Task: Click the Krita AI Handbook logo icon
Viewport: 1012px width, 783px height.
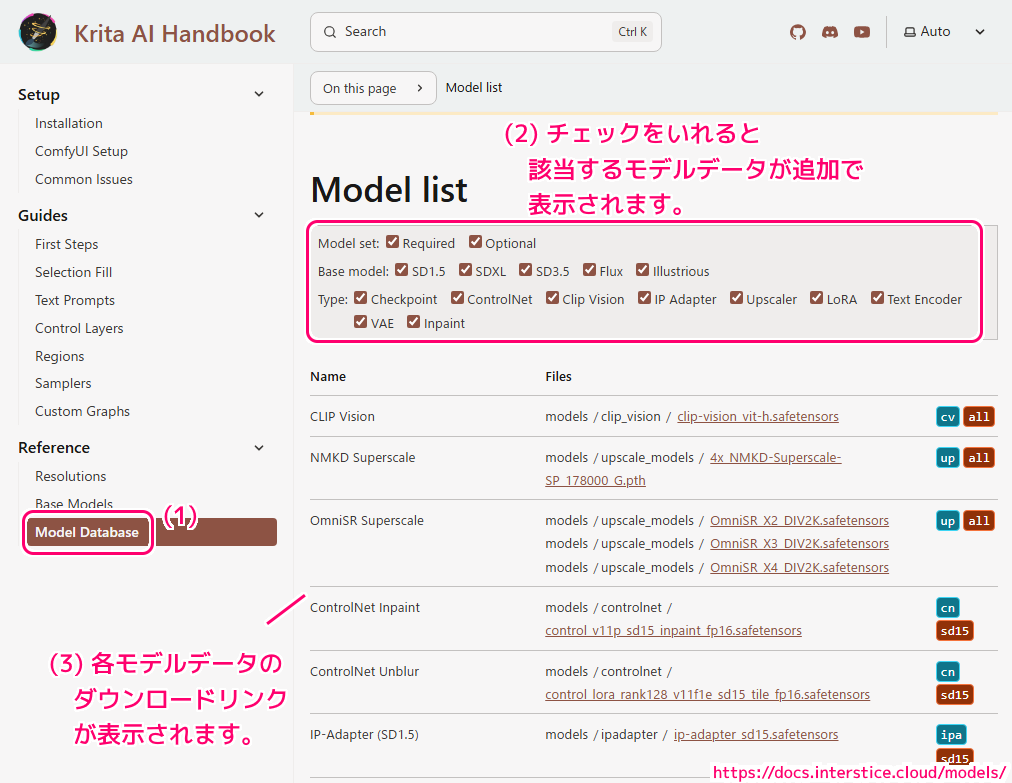Action: (37, 32)
